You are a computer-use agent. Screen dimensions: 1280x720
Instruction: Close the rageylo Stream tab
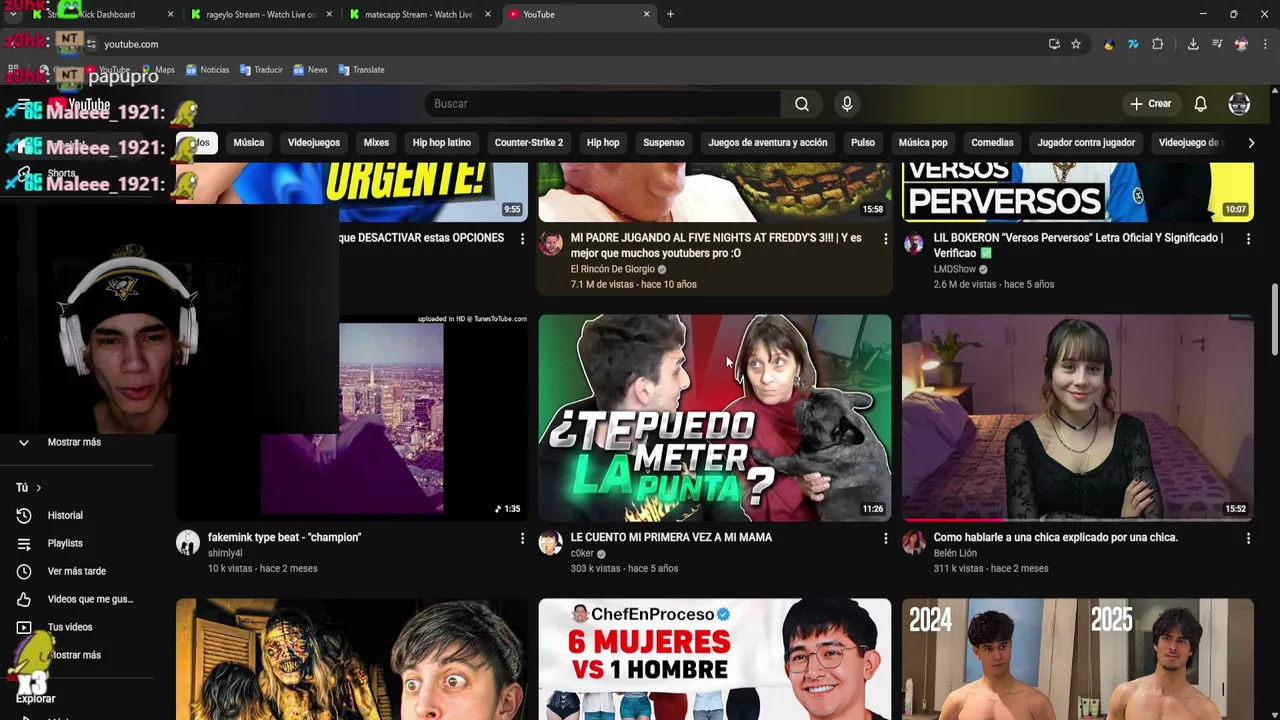[x=329, y=14]
